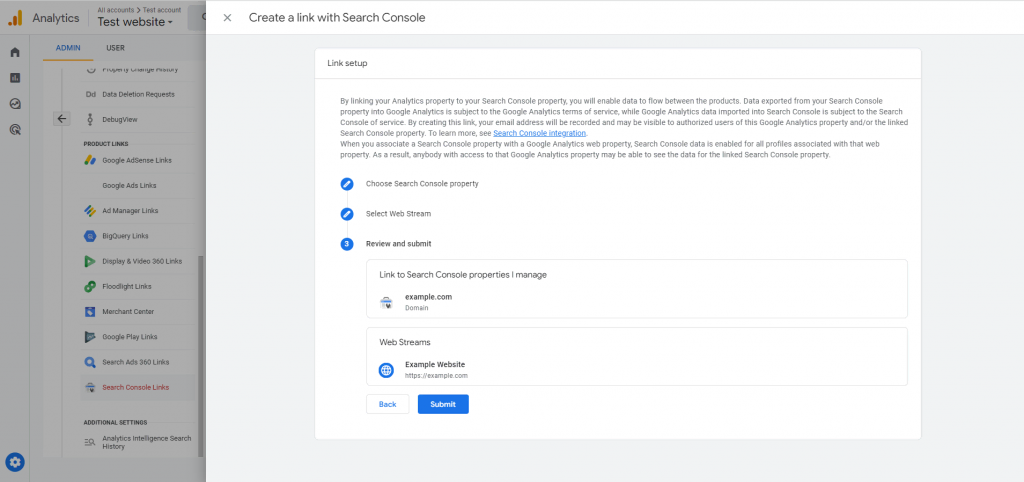Click the Admin settings gear icon
The width and height of the screenshot is (1024, 482).
[15, 462]
